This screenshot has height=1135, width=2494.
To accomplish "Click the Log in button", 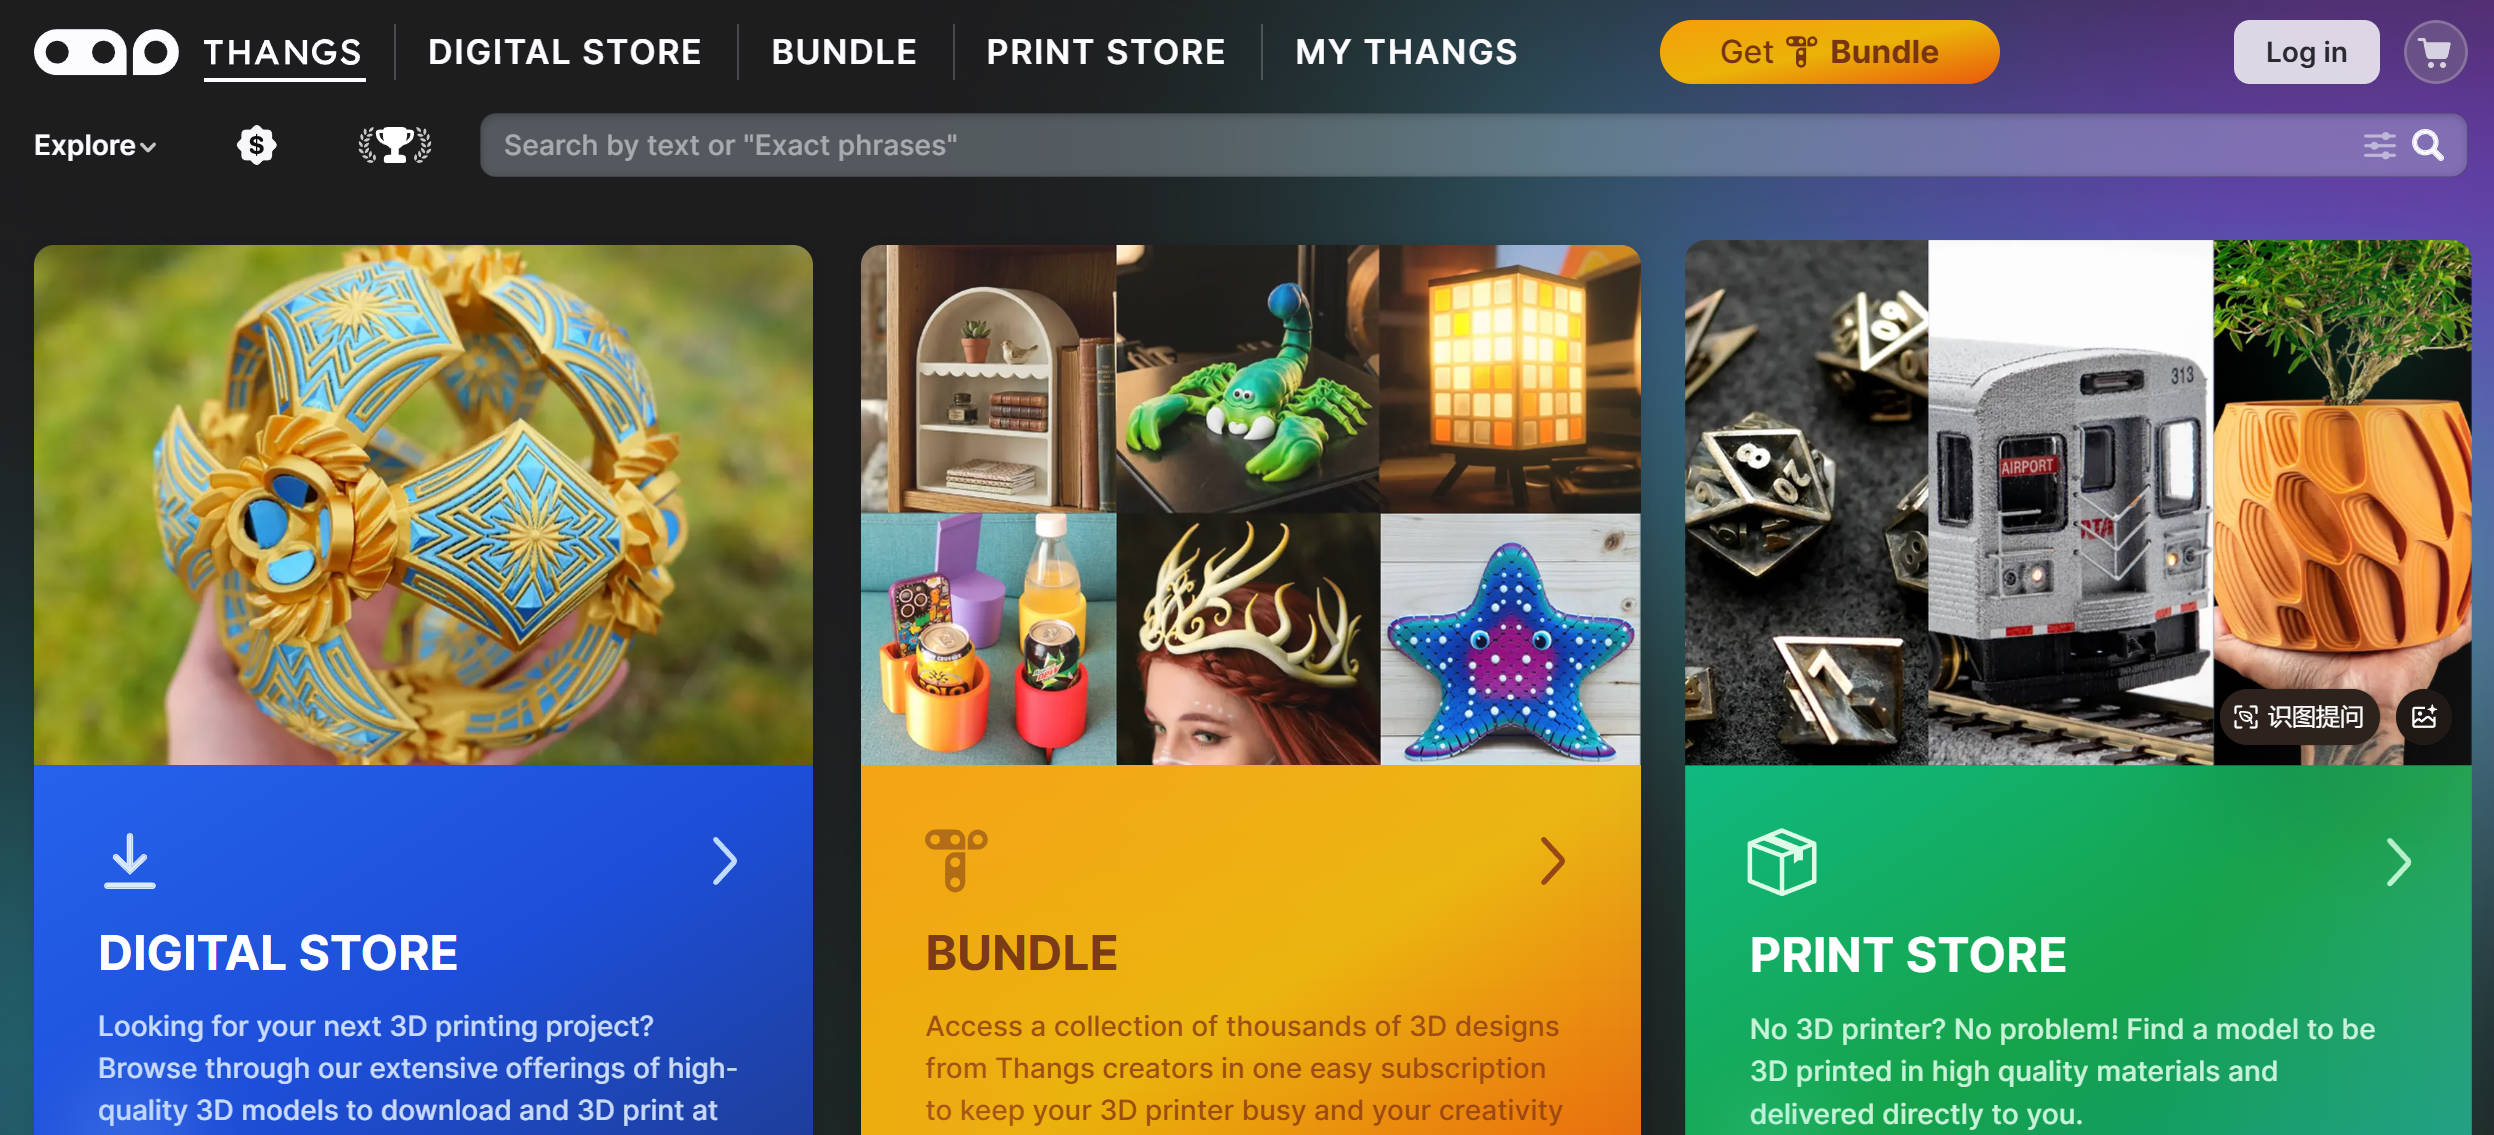I will coord(2306,52).
